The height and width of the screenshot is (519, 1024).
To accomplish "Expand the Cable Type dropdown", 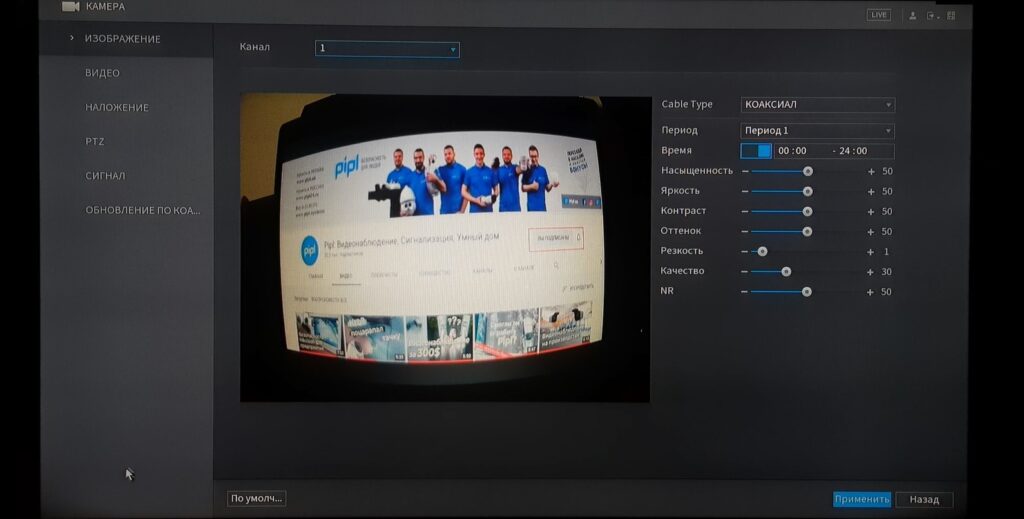I will [x=818, y=104].
